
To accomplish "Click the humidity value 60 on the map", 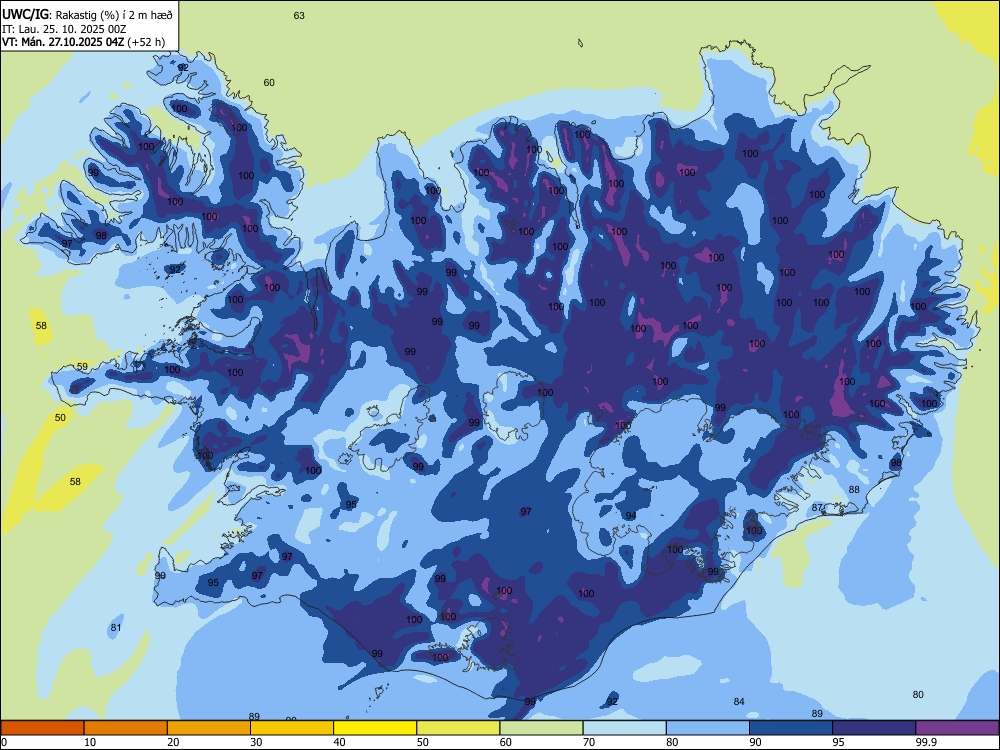I will click(x=269, y=82).
